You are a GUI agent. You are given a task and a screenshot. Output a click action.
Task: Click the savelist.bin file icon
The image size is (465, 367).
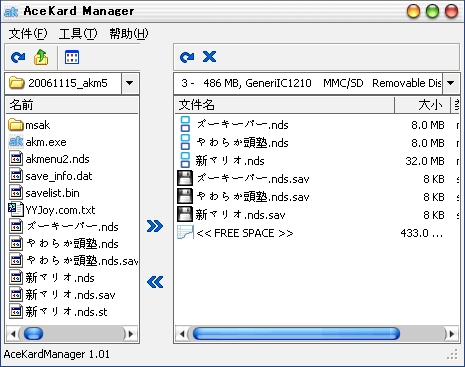pyautogui.click(x=16, y=193)
